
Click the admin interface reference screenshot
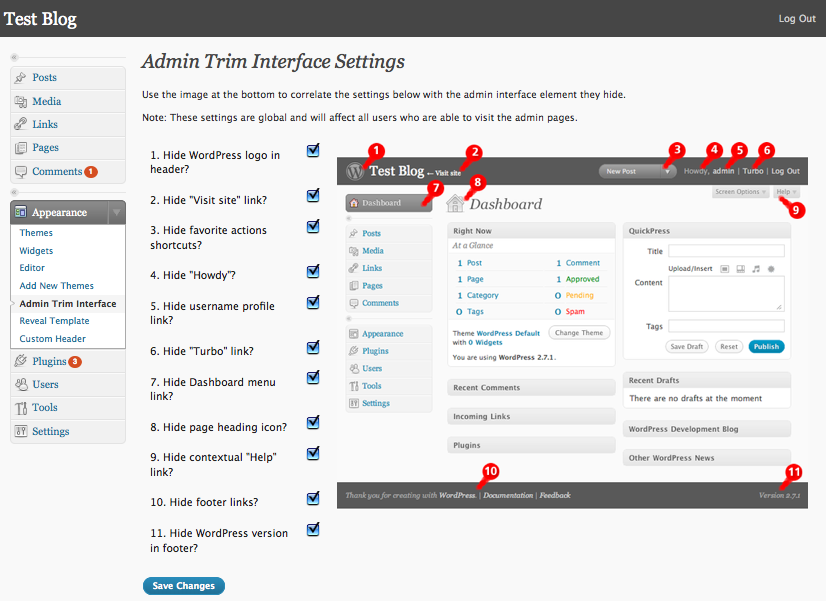572,326
